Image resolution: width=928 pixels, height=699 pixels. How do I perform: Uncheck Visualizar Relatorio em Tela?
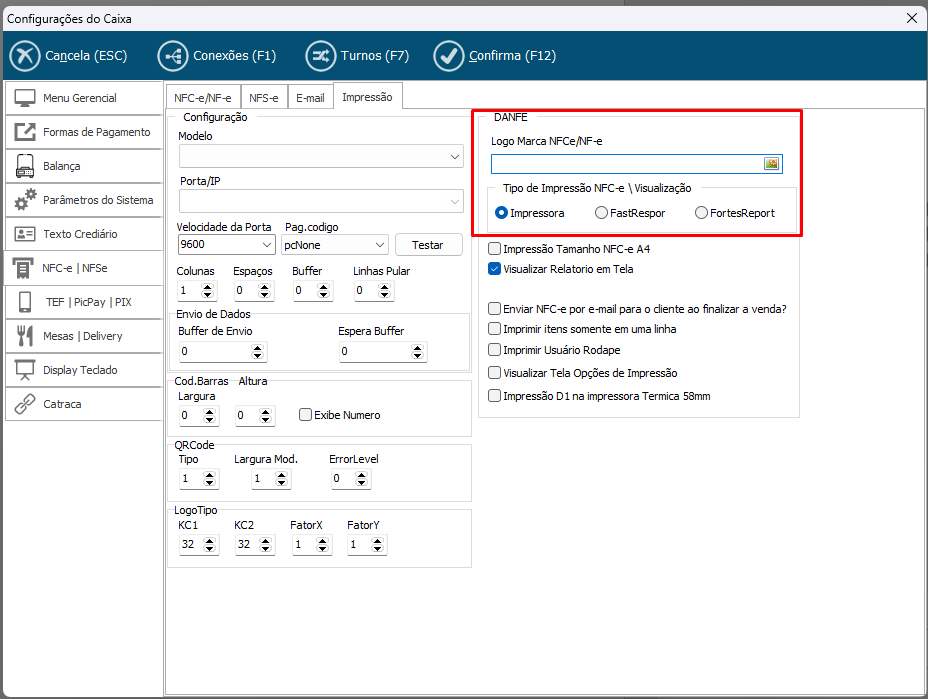tap(494, 269)
